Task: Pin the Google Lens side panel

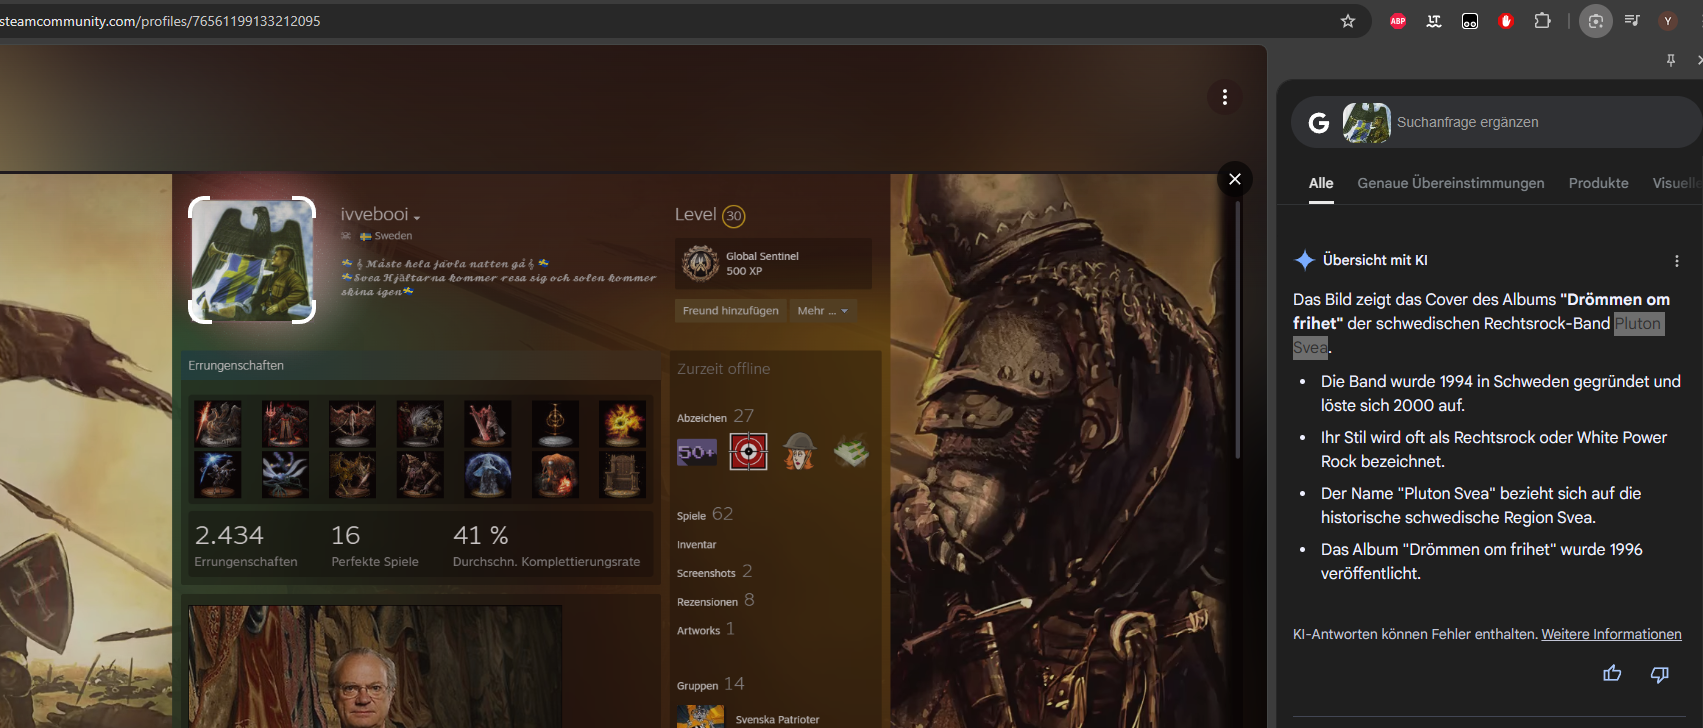Action: [1670, 61]
